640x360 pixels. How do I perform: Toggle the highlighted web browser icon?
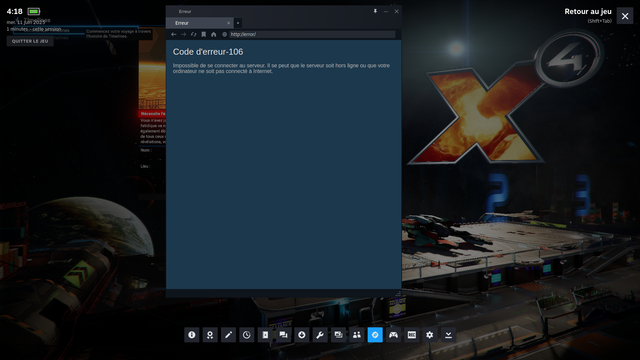tap(375, 335)
